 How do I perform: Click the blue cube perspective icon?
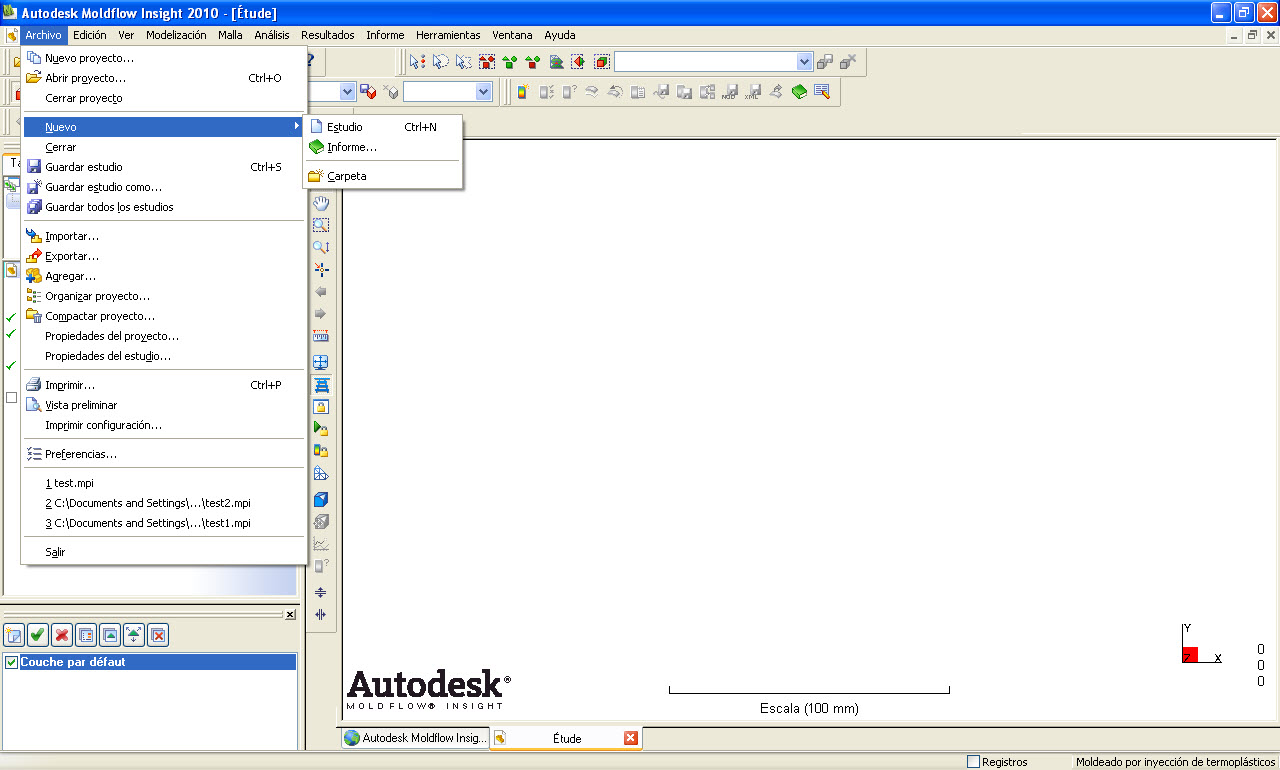click(x=321, y=499)
